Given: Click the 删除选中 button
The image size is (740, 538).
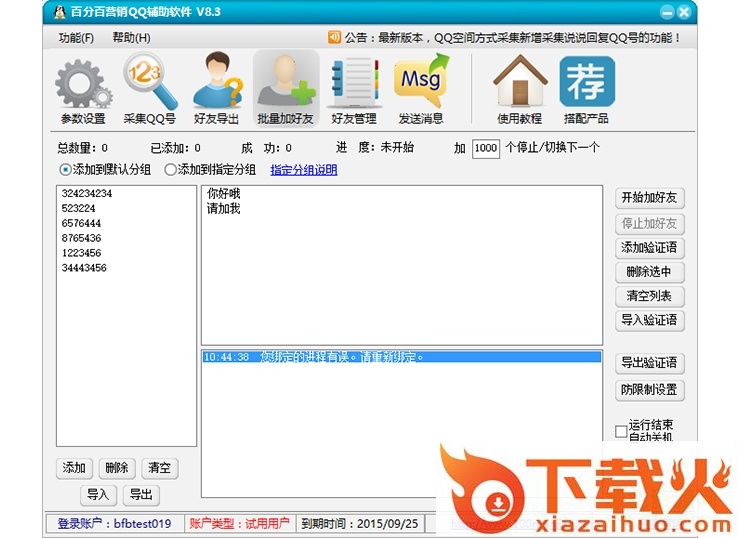Looking at the screenshot, I should [x=649, y=272].
